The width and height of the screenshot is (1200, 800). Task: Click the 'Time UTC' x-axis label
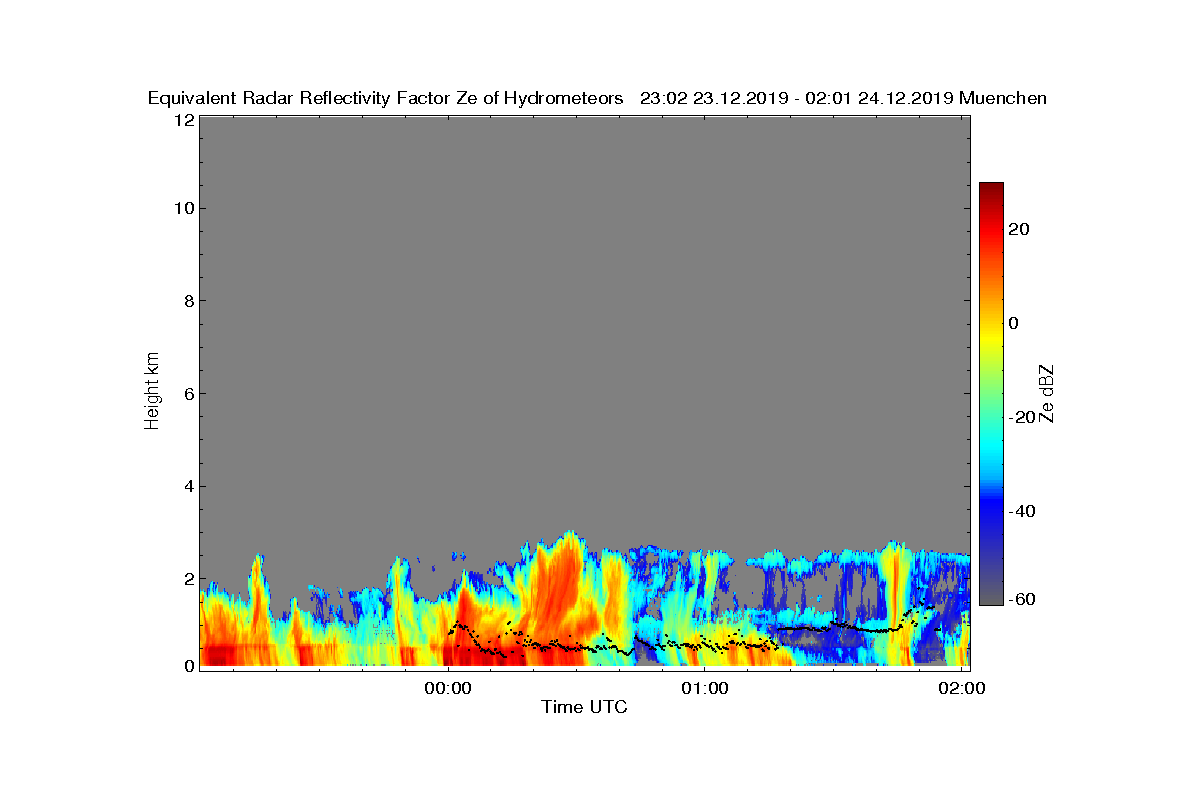click(584, 707)
